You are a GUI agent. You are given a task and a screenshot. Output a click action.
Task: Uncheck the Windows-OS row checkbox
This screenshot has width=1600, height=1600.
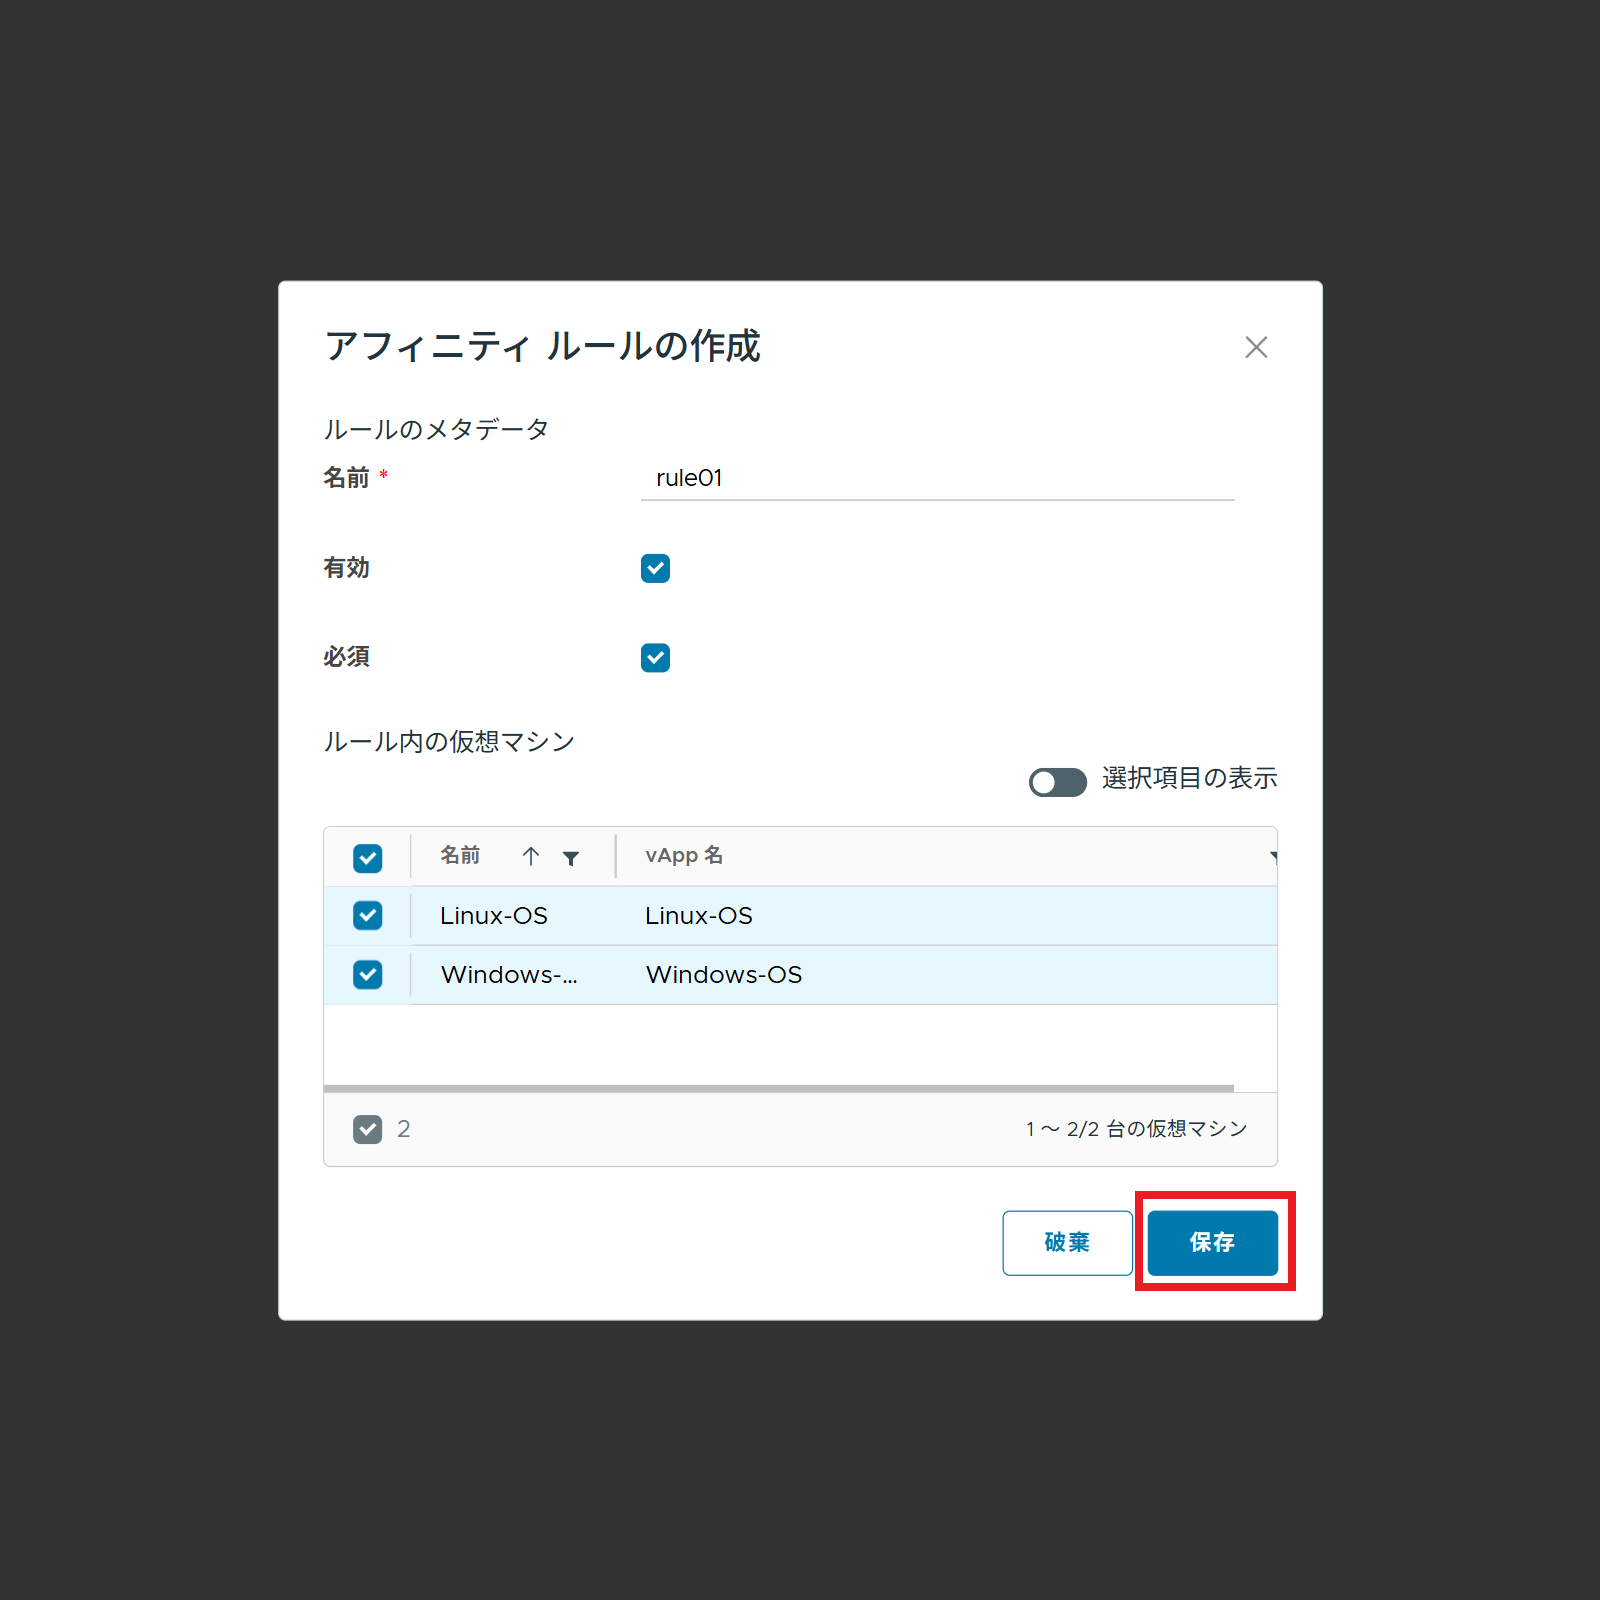367,975
